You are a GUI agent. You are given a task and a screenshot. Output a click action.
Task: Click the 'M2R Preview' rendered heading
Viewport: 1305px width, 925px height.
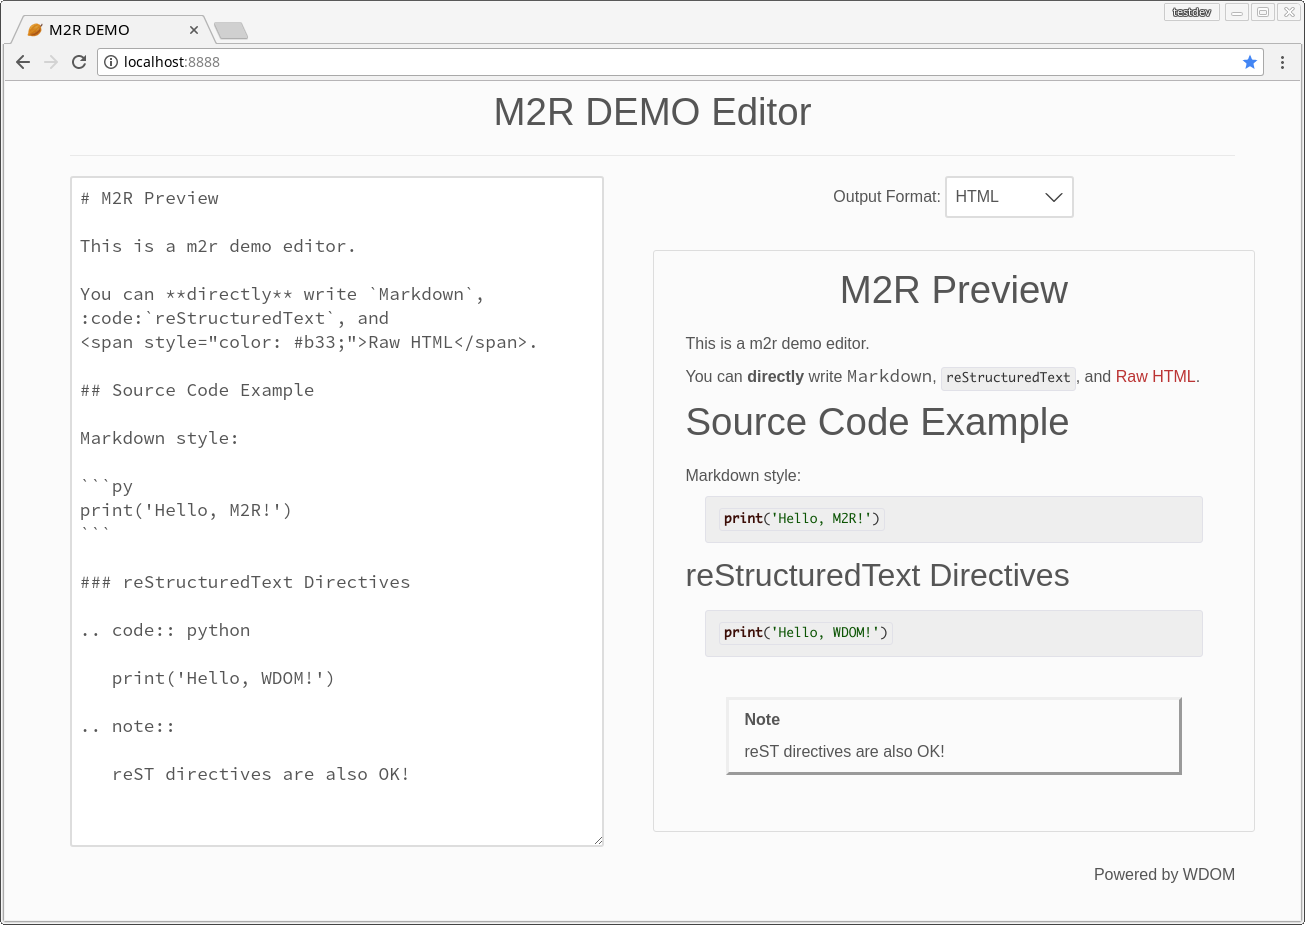tap(954, 290)
